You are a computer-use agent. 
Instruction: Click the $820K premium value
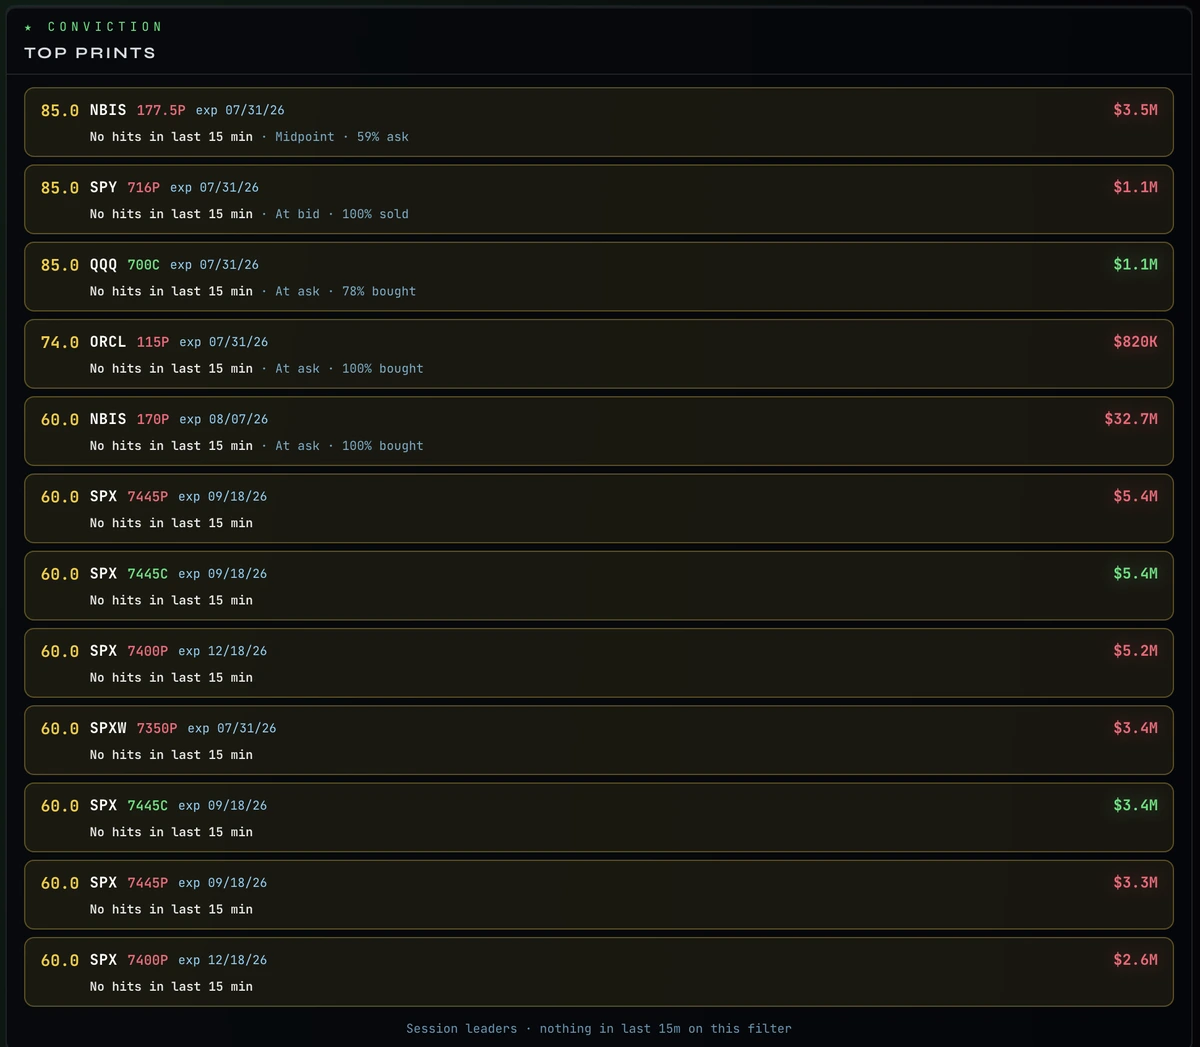(1135, 341)
